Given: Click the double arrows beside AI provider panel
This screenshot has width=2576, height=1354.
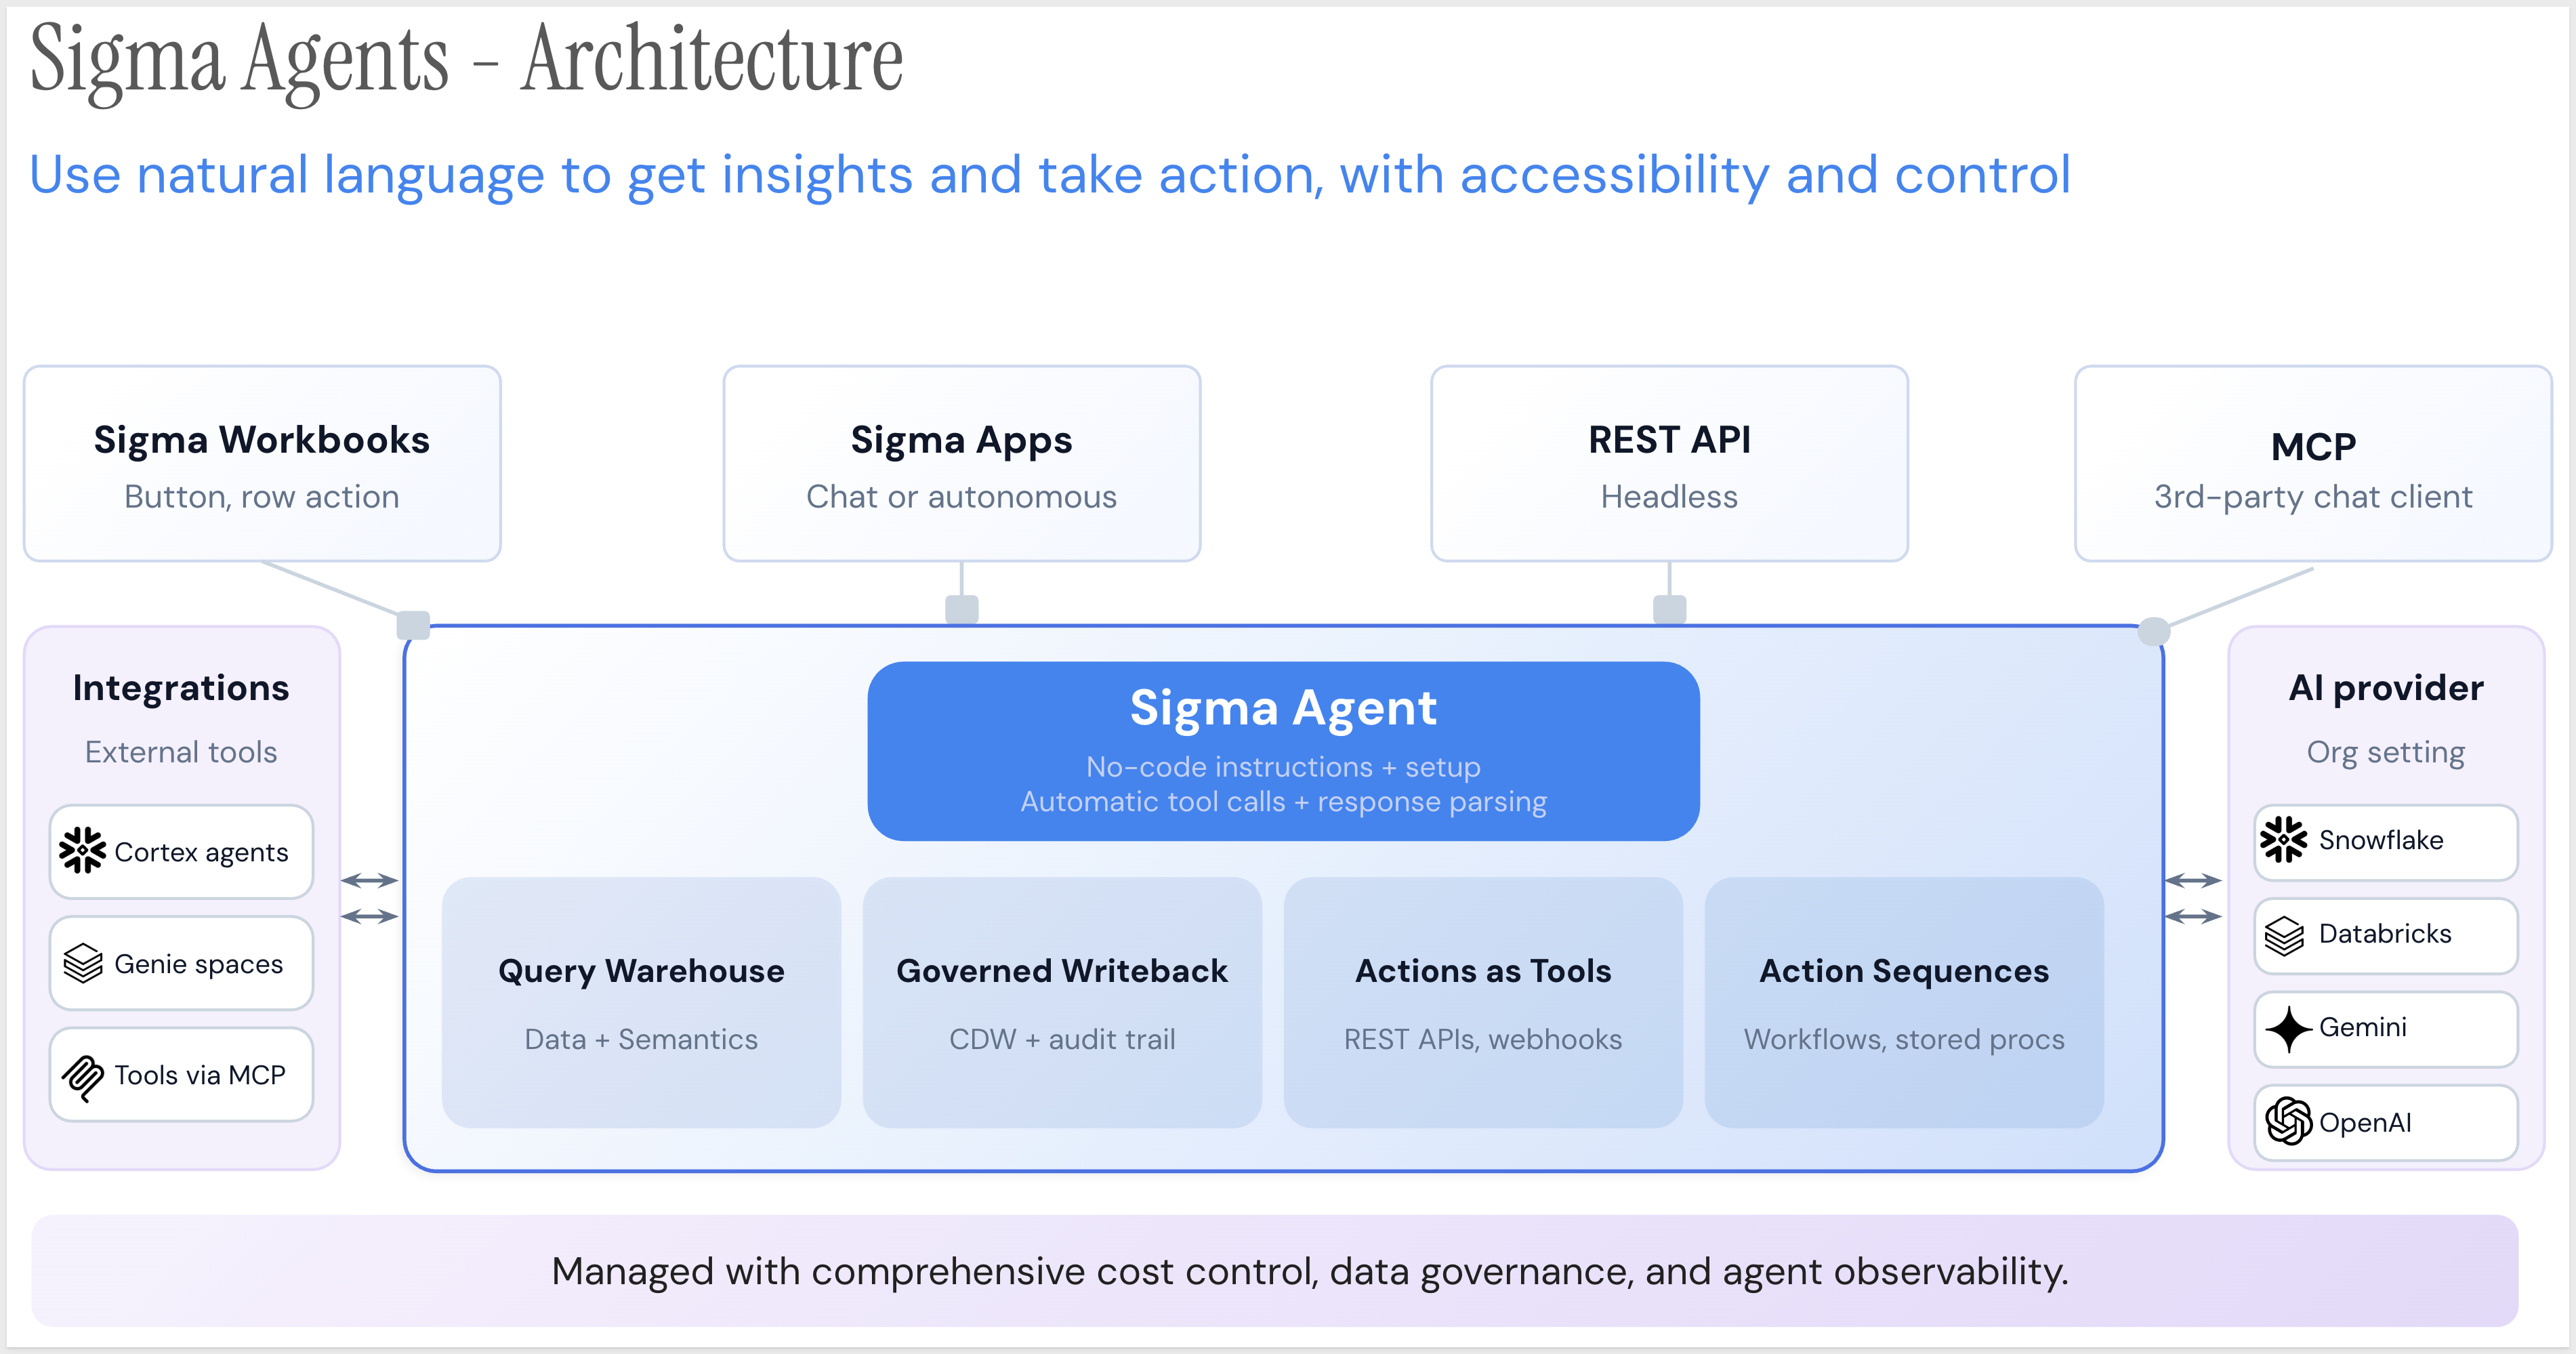Looking at the screenshot, I should pos(2193,898).
